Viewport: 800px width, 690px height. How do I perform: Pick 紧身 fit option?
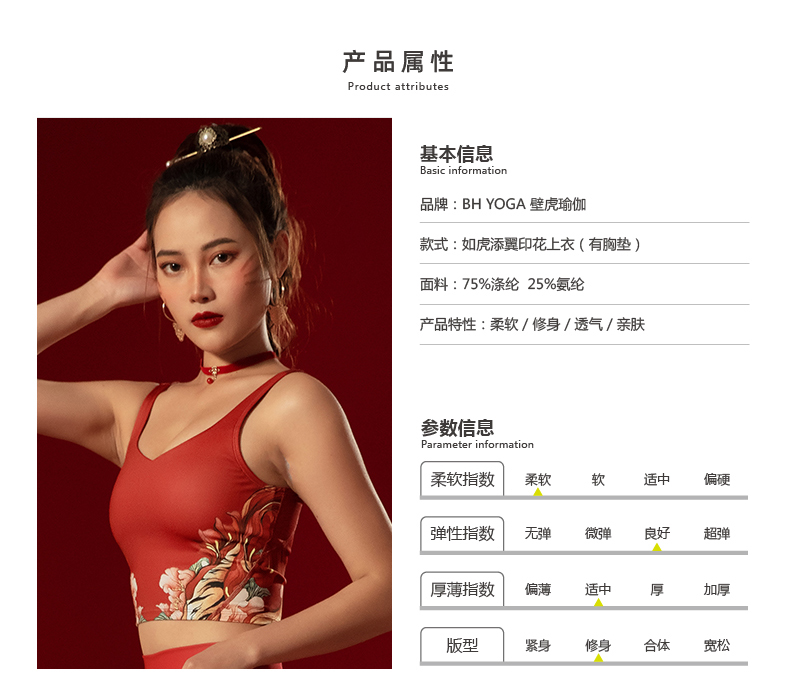tap(538, 646)
